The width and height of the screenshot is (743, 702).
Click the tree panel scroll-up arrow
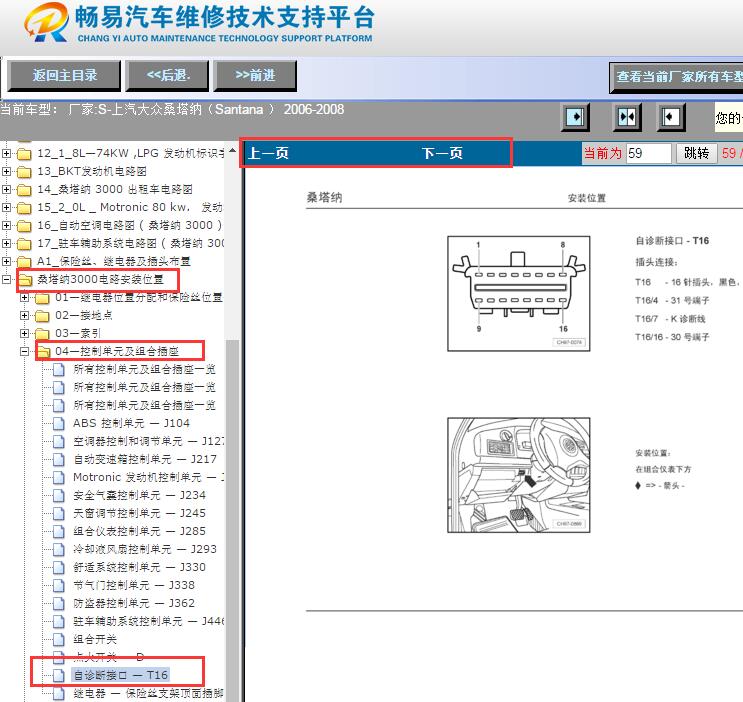coord(232,151)
